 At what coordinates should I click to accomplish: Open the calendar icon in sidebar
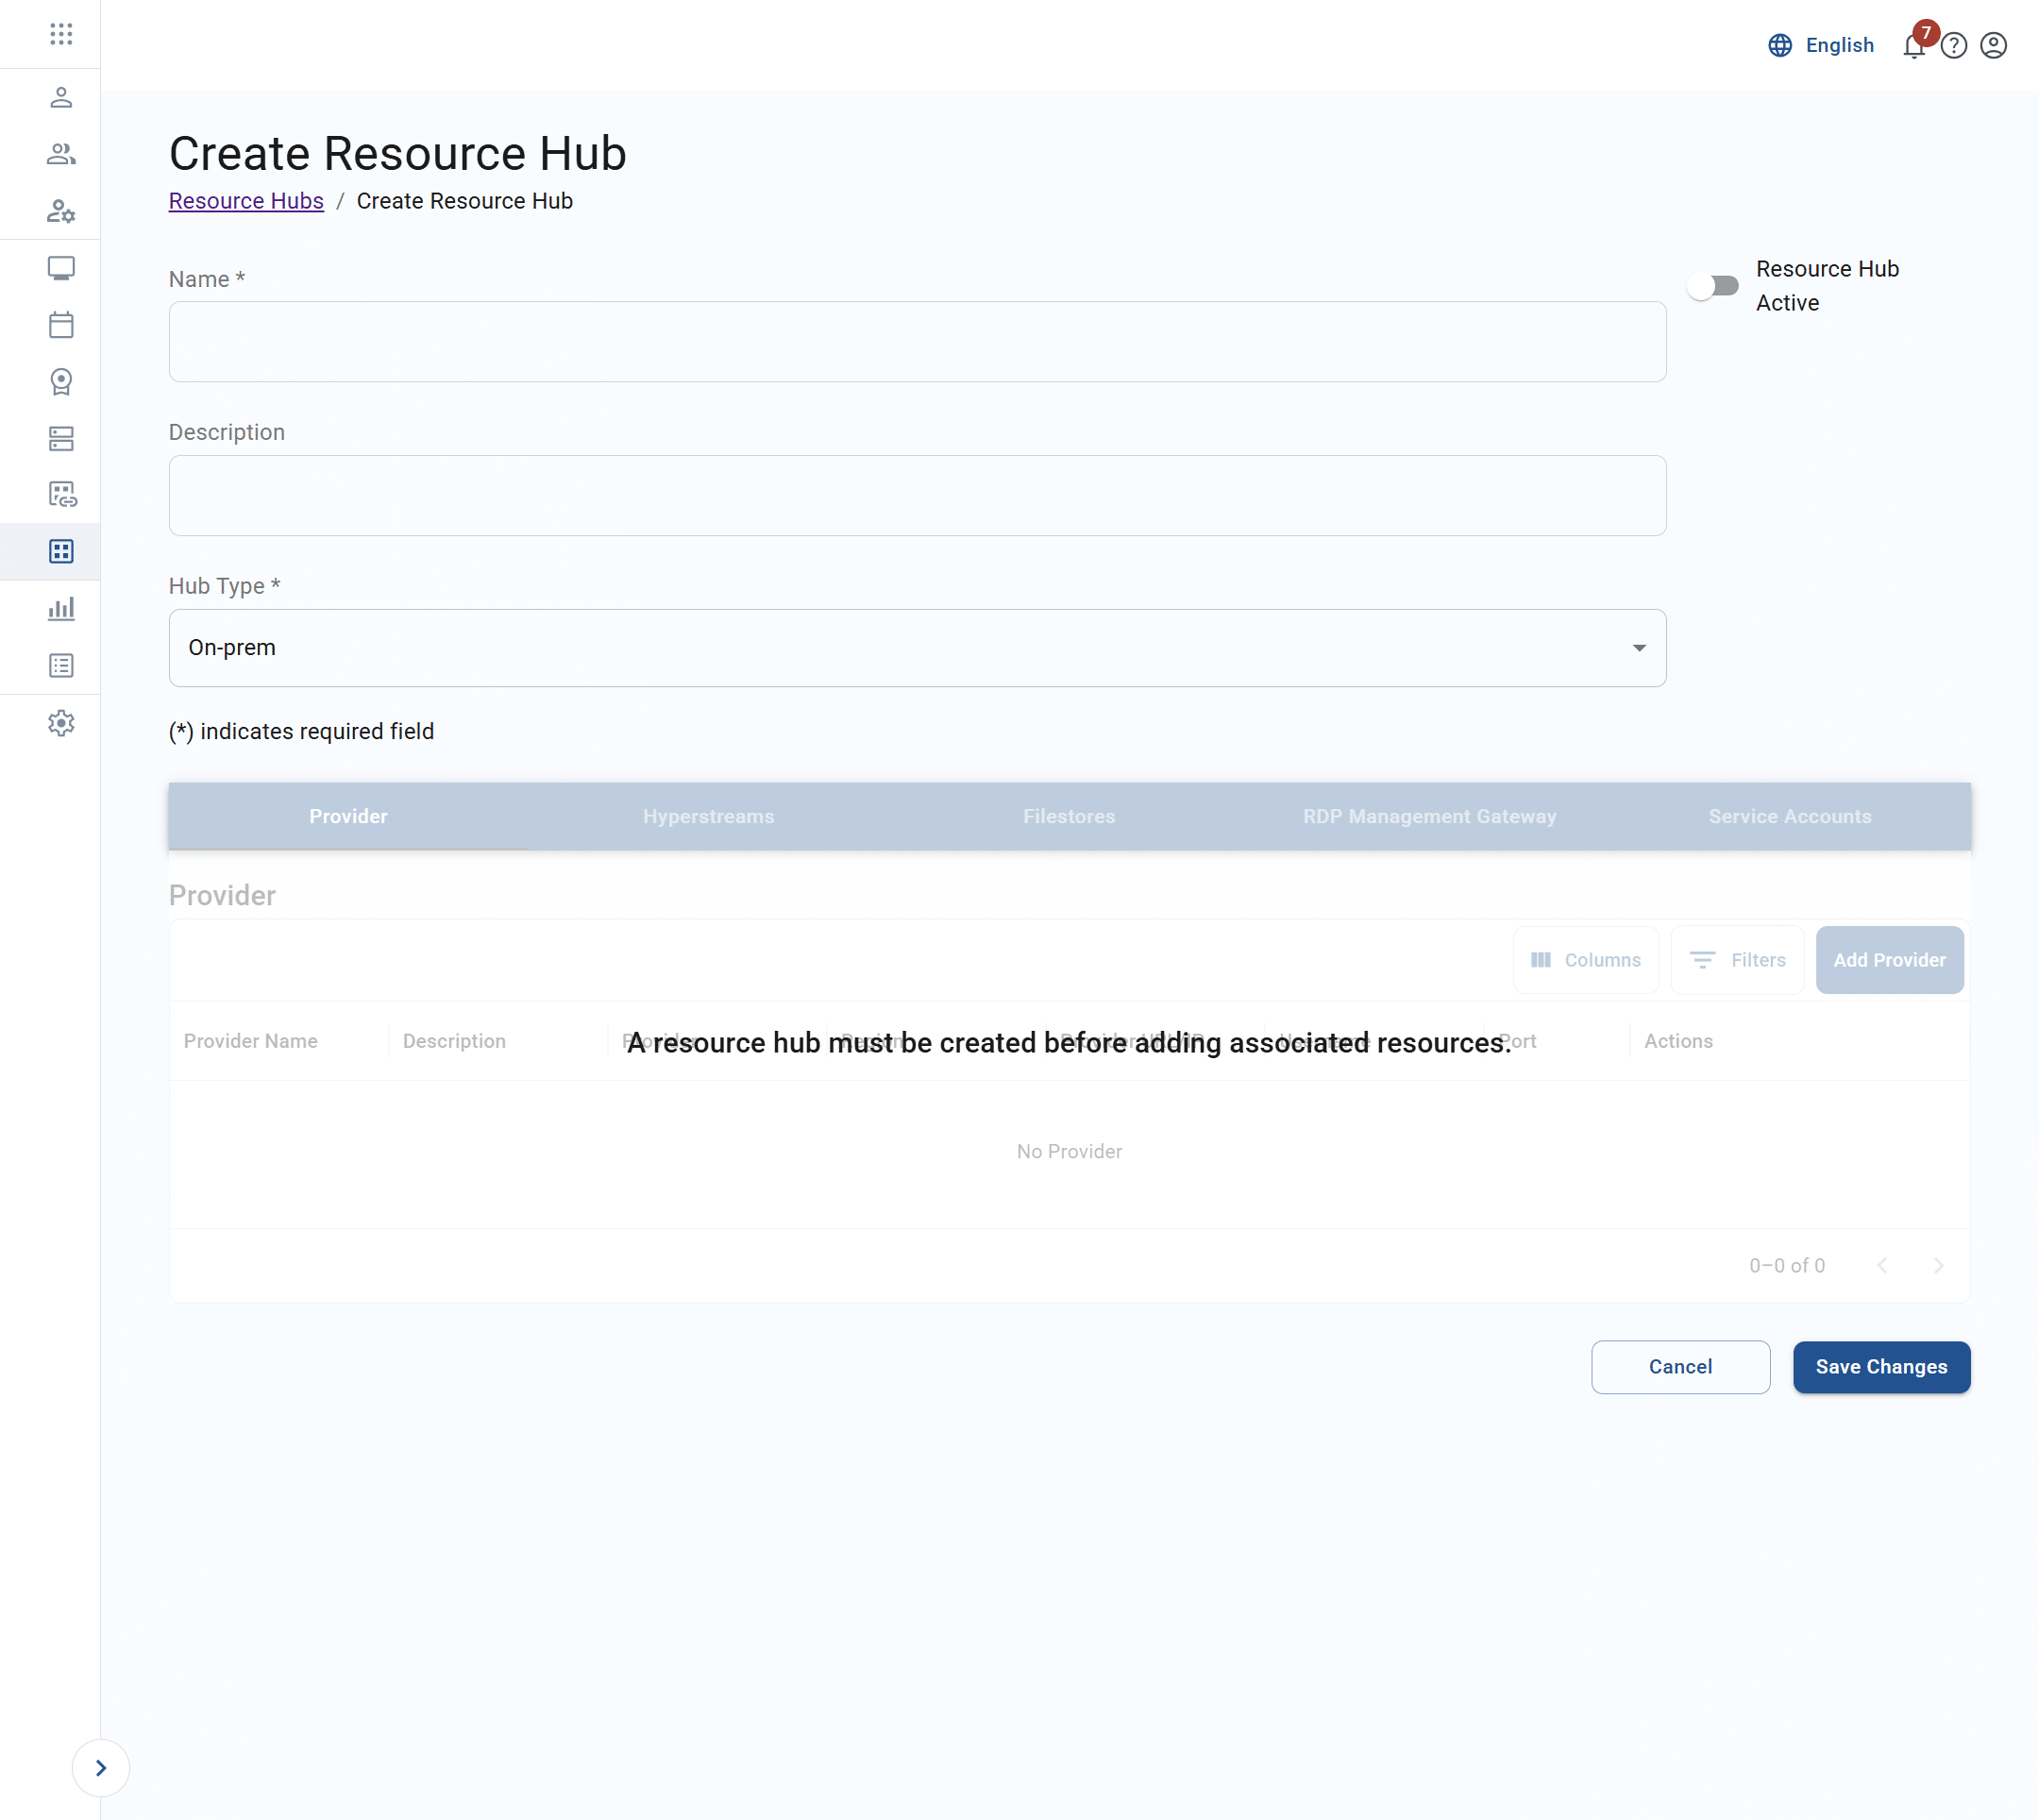61,325
